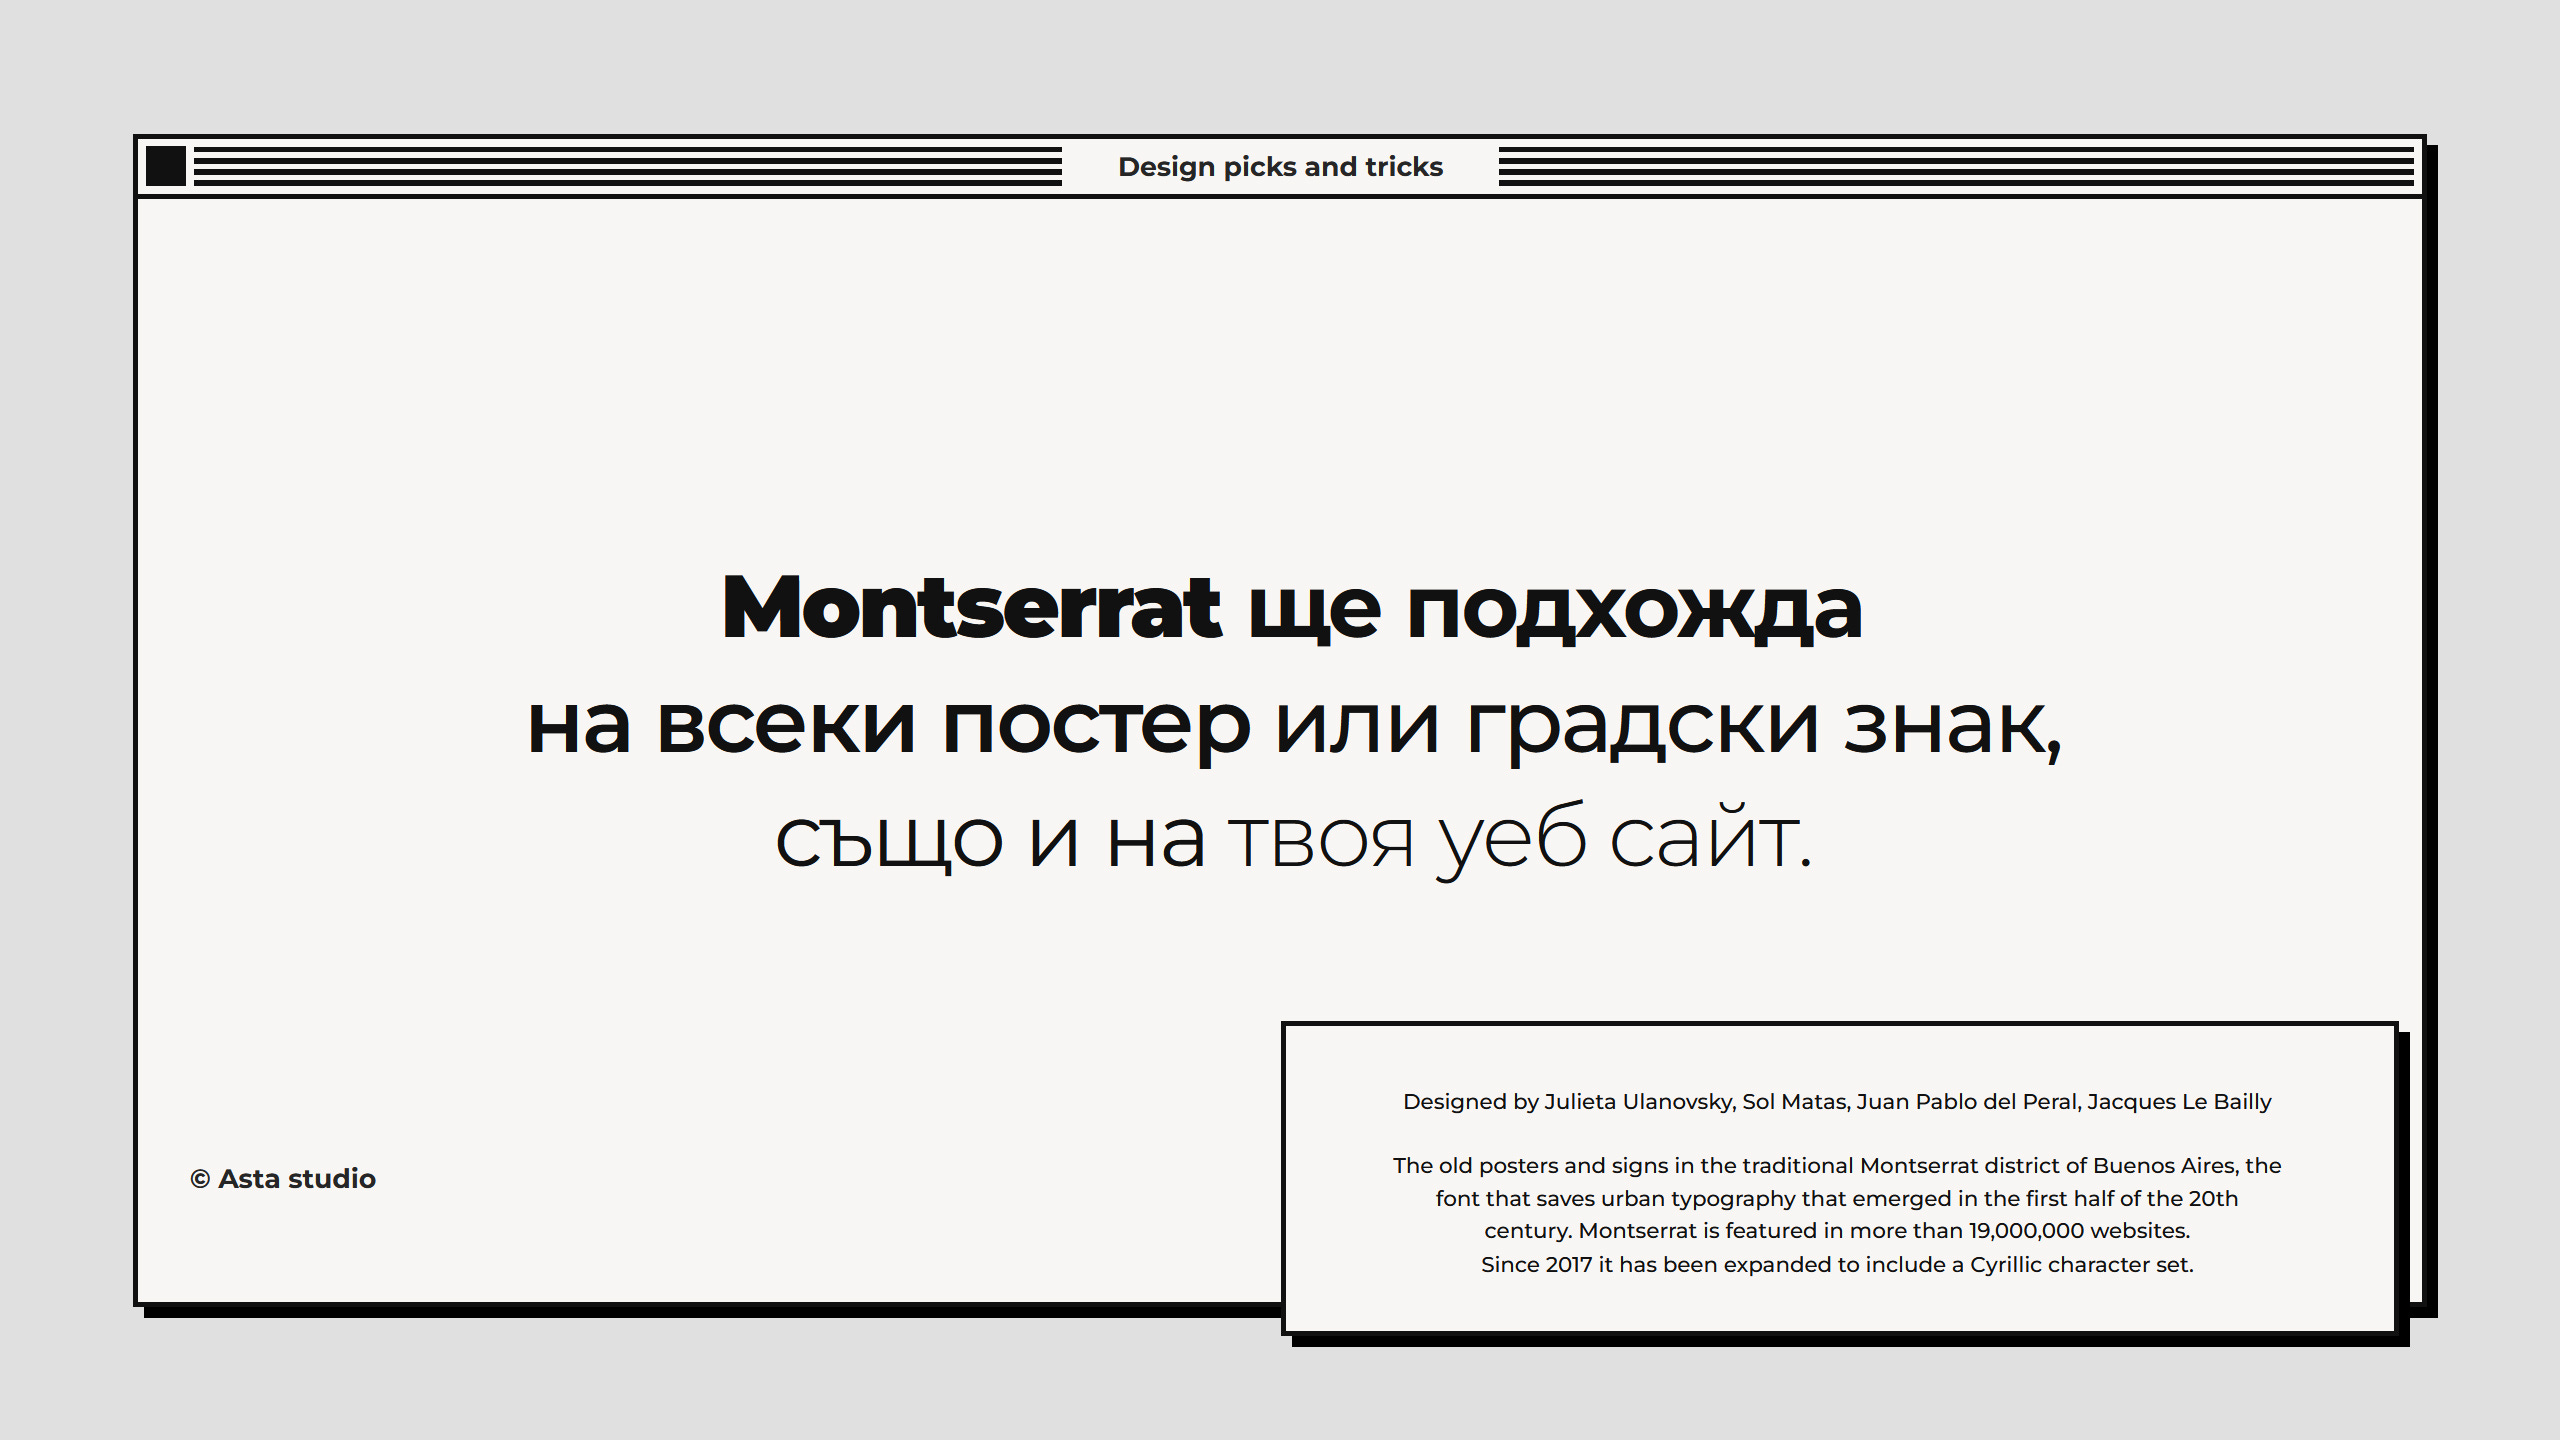Click the 'Designed by Julieta Ulanovsky' line

coord(1837,1102)
